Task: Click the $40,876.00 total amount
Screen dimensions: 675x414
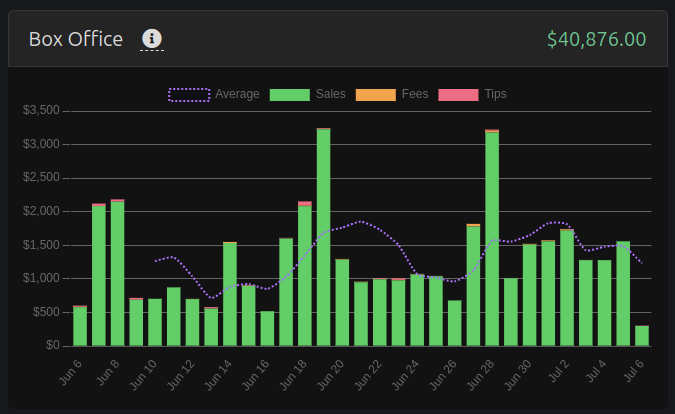Action: pyautogui.click(x=596, y=39)
